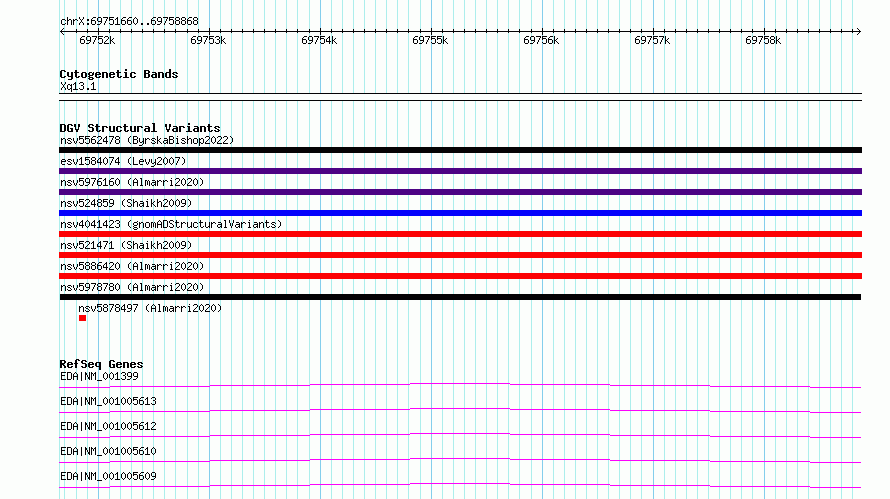This screenshot has width=890, height=499.
Task: Open the EDA|NM_001005612 transcript label
Action: tap(108, 426)
